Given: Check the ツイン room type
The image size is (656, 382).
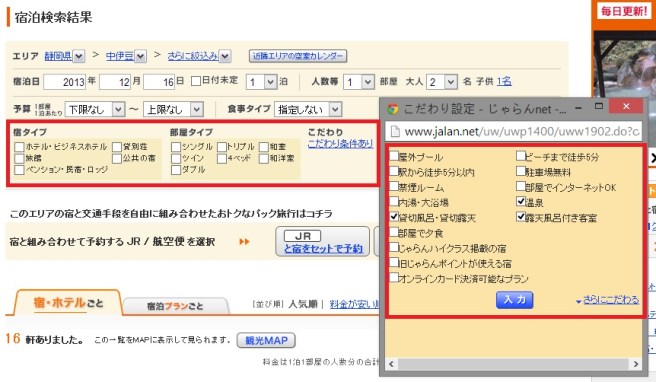Looking at the screenshot, I should (x=176, y=158).
